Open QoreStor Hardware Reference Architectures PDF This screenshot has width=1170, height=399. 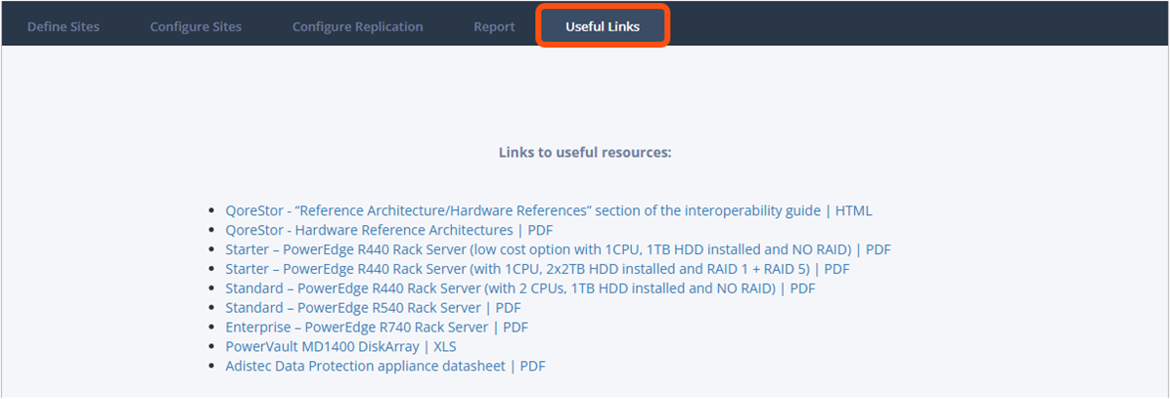[389, 230]
